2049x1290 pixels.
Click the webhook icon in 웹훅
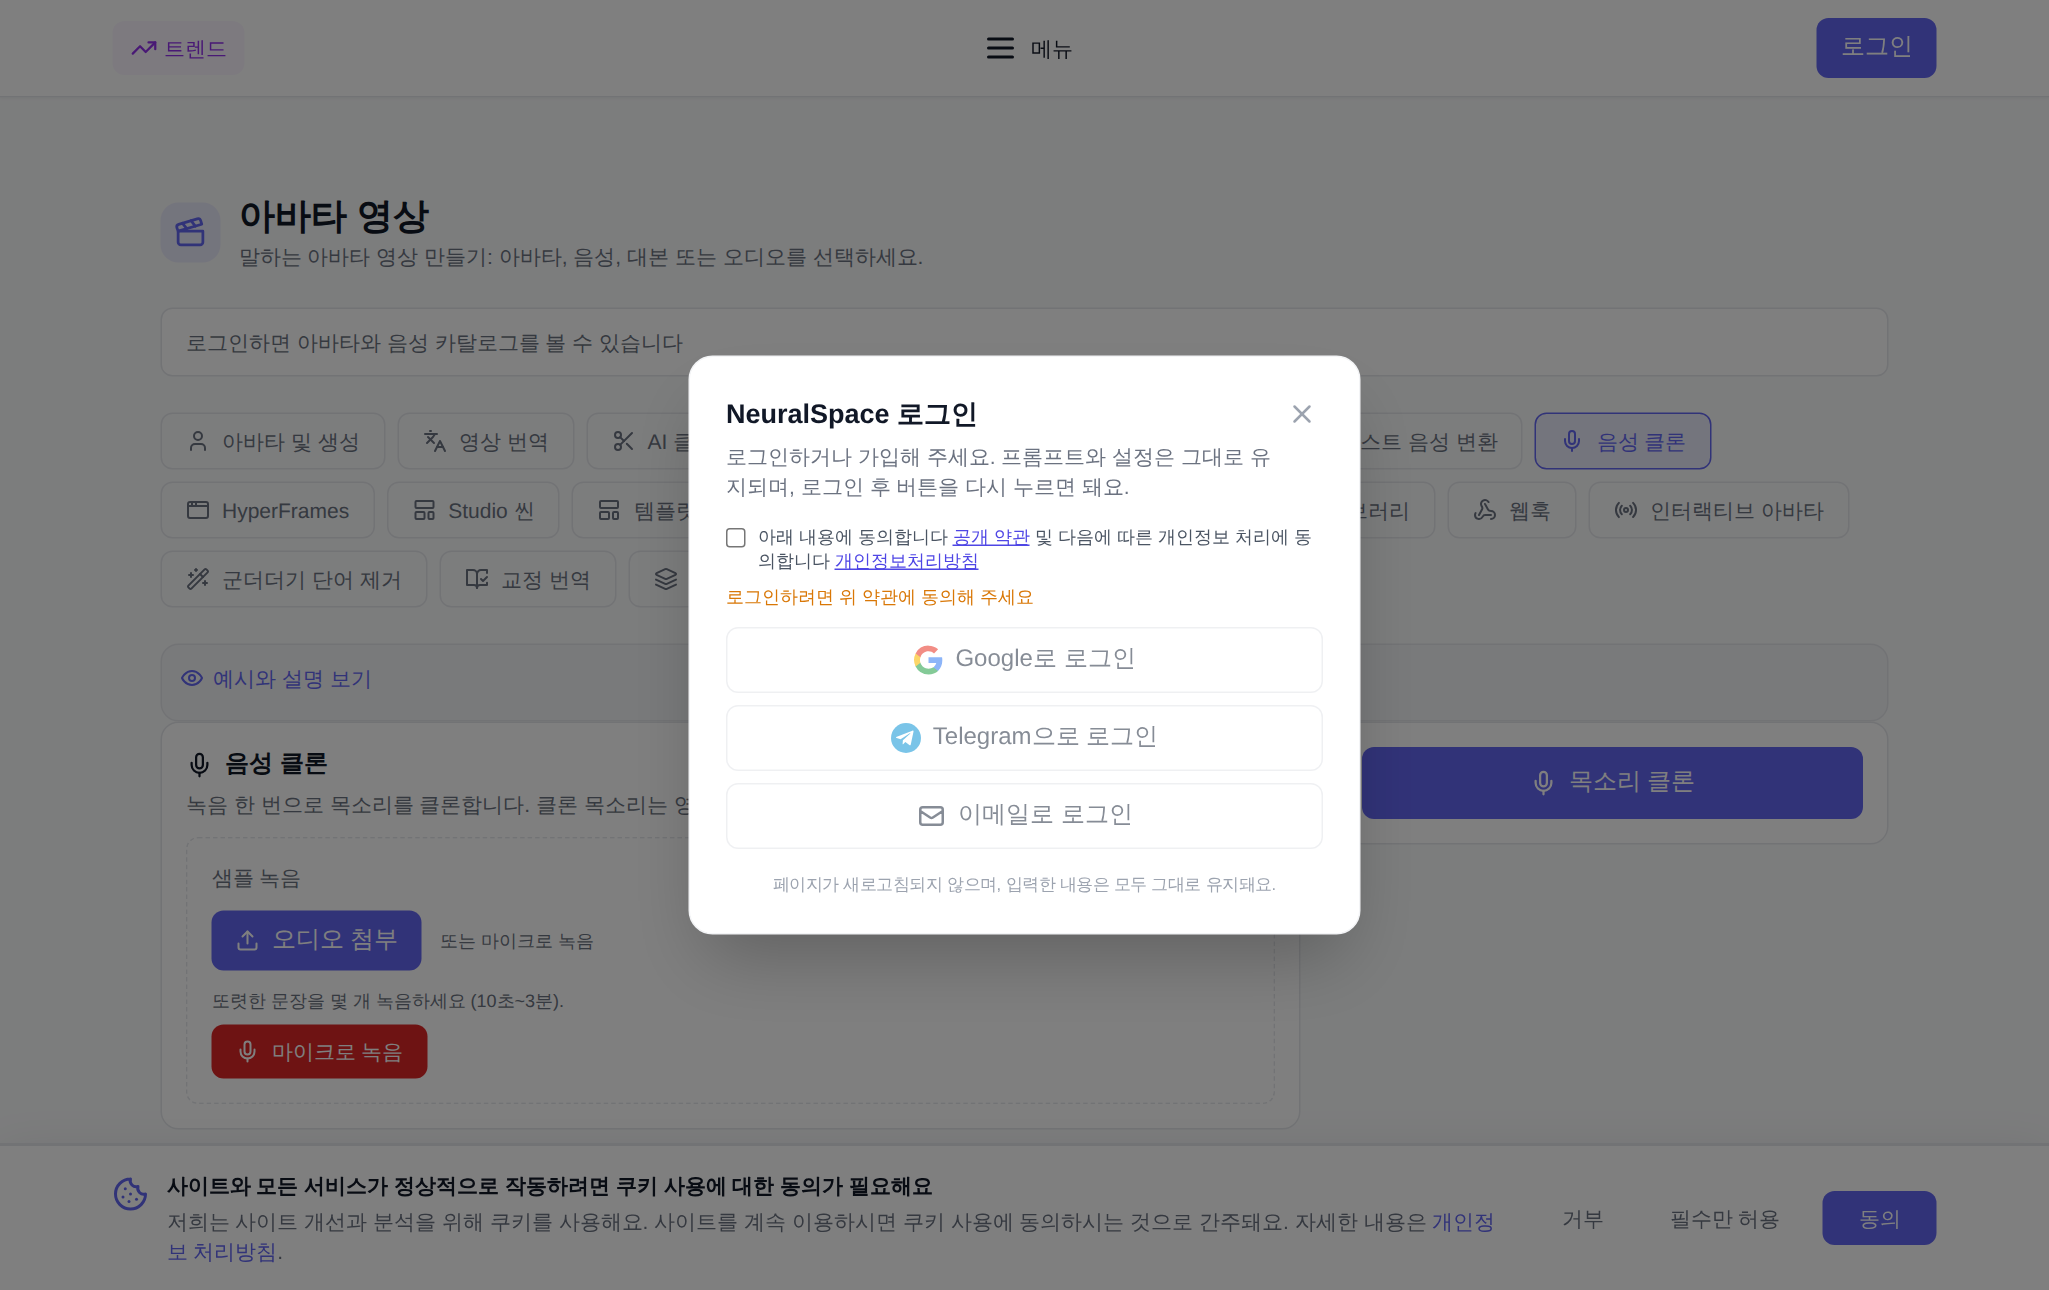[1485, 510]
